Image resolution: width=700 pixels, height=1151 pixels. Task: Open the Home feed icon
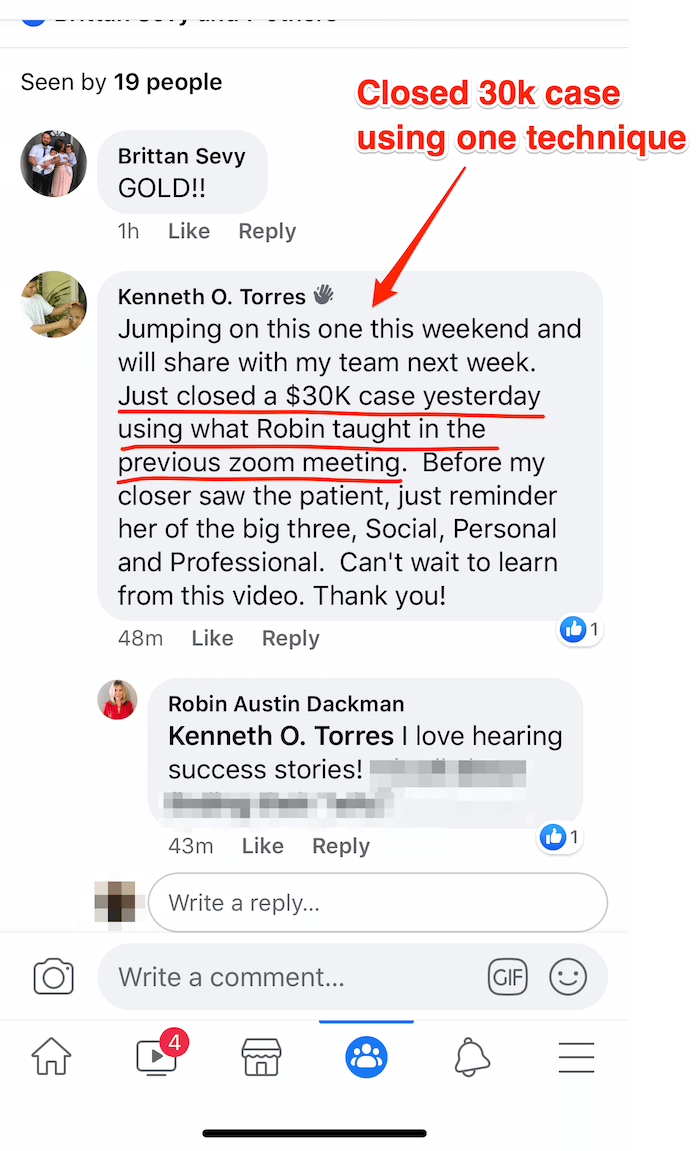point(51,1057)
